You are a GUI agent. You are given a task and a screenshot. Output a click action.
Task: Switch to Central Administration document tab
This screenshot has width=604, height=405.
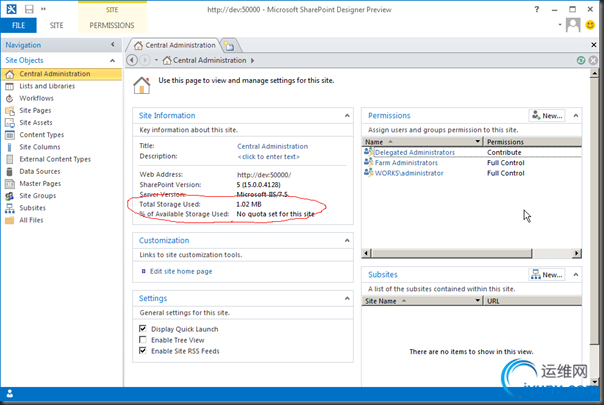pos(174,45)
